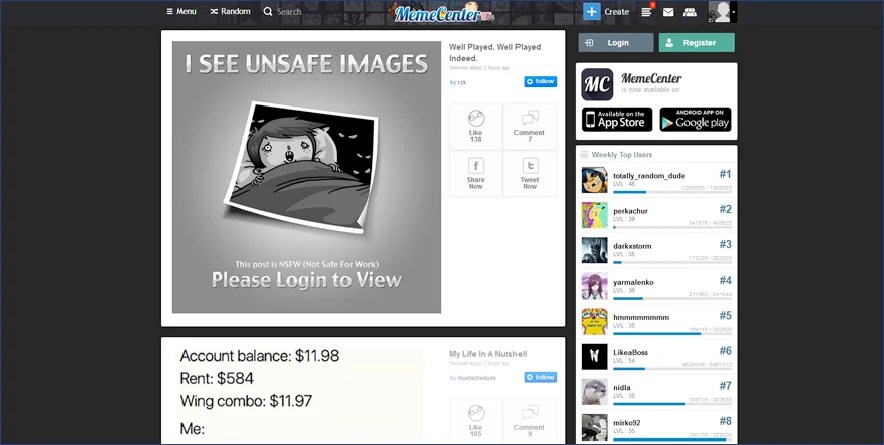Open yarmalenko's avatar
Screen dimensions: 884x445
595,286
